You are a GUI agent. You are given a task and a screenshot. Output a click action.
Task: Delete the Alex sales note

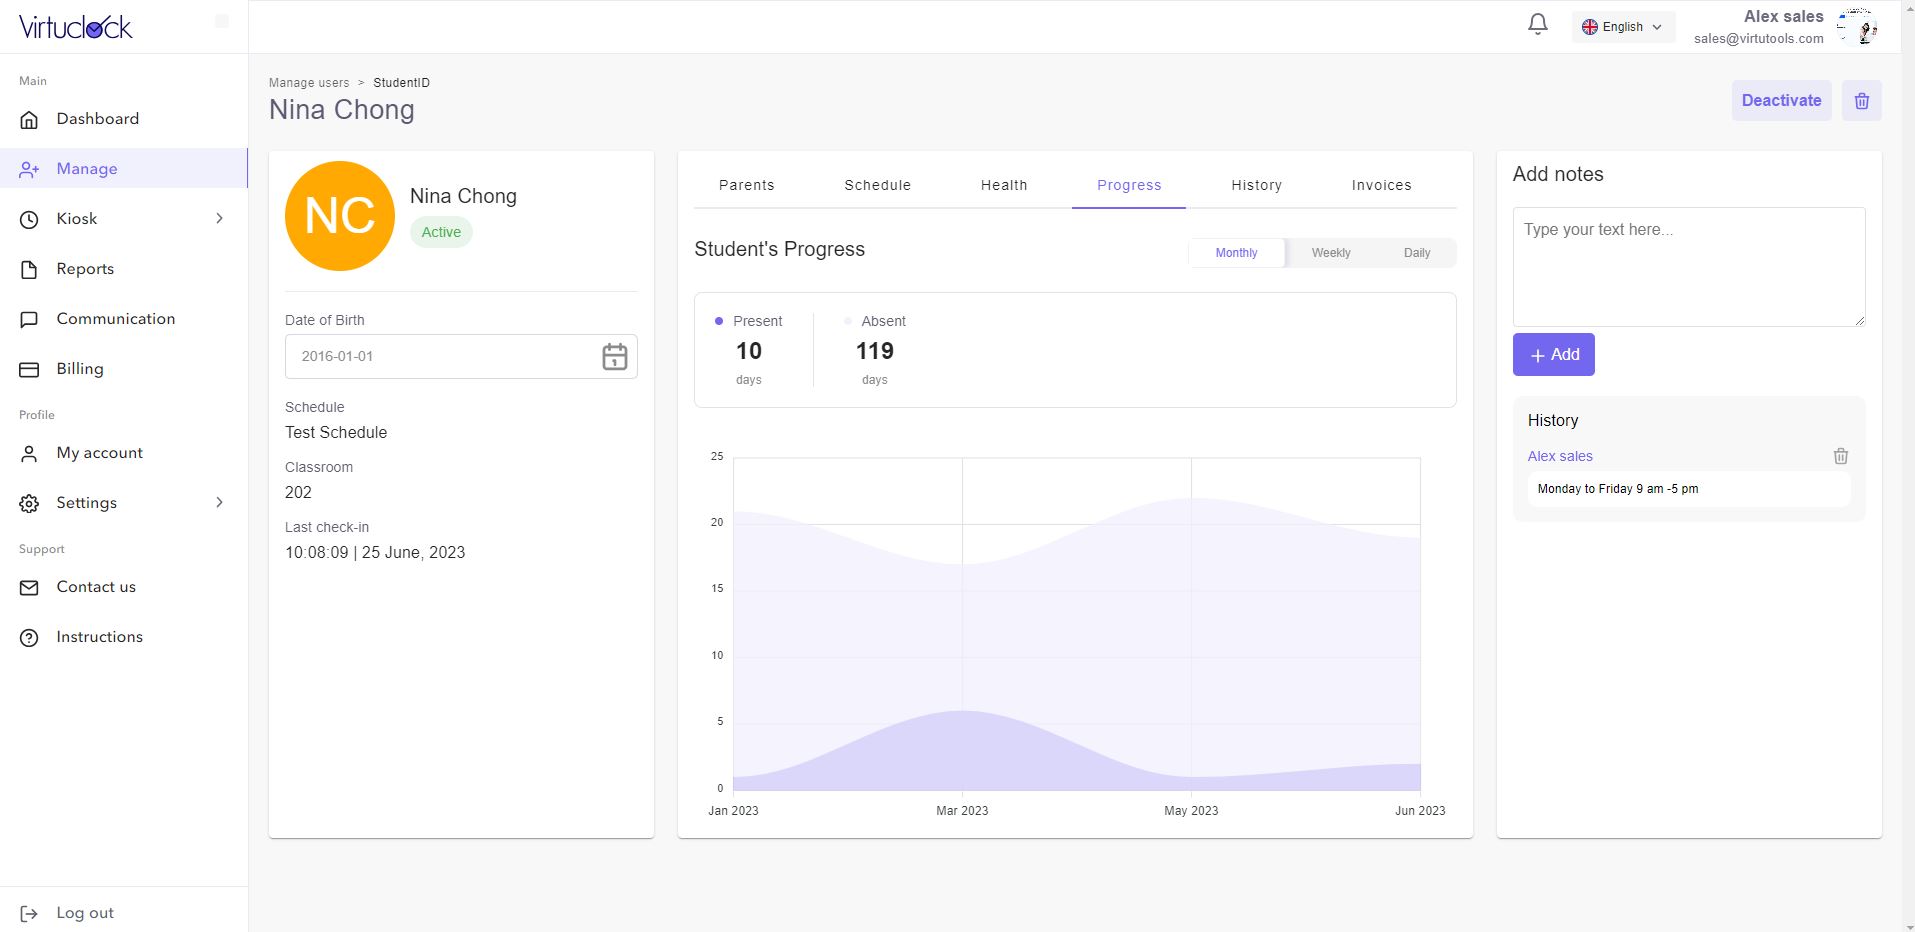coord(1840,456)
